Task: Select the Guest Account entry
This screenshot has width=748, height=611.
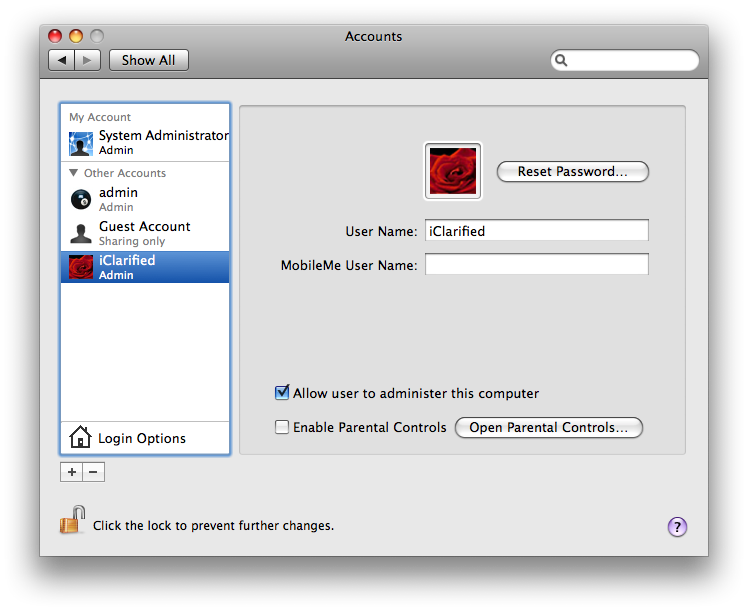Action: coord(145,233)
